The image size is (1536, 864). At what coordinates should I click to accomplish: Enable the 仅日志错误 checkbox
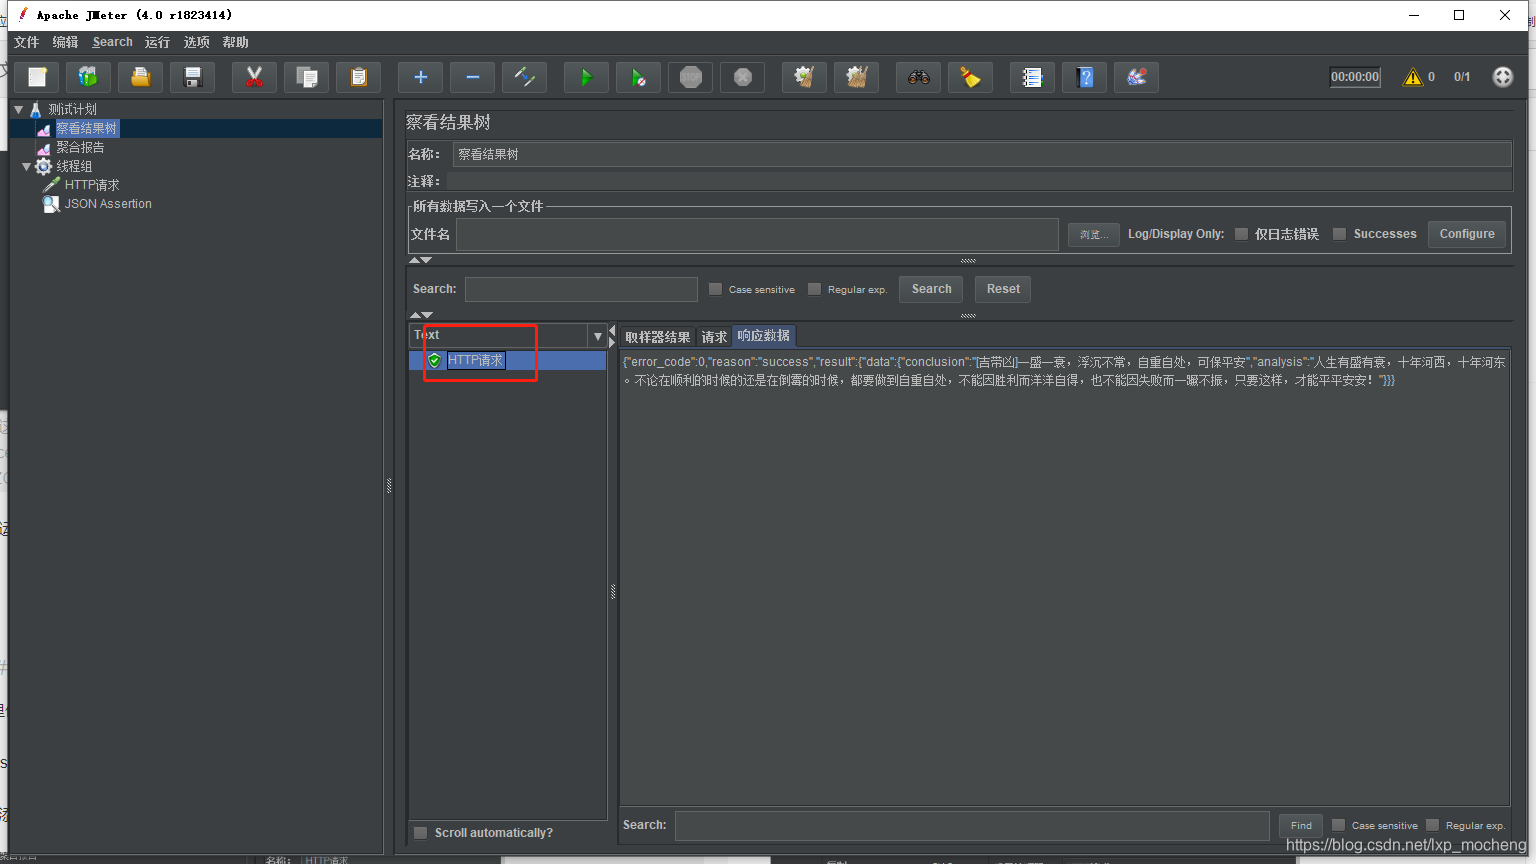tap(1241, 234)
